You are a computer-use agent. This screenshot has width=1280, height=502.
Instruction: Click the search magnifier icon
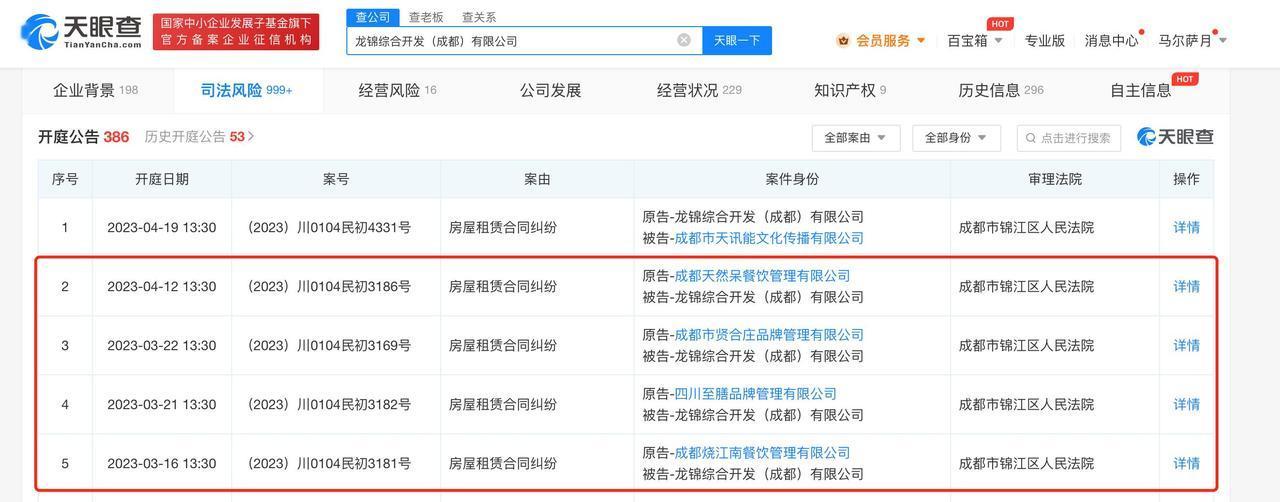[1032, 138]
